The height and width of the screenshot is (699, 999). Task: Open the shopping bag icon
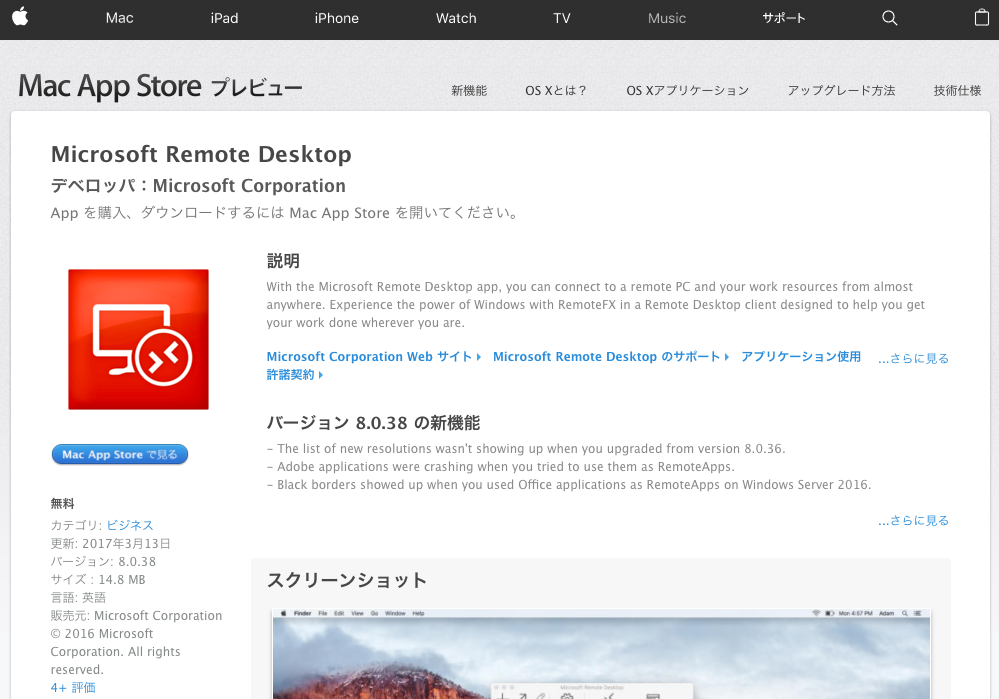coord(982,17)
